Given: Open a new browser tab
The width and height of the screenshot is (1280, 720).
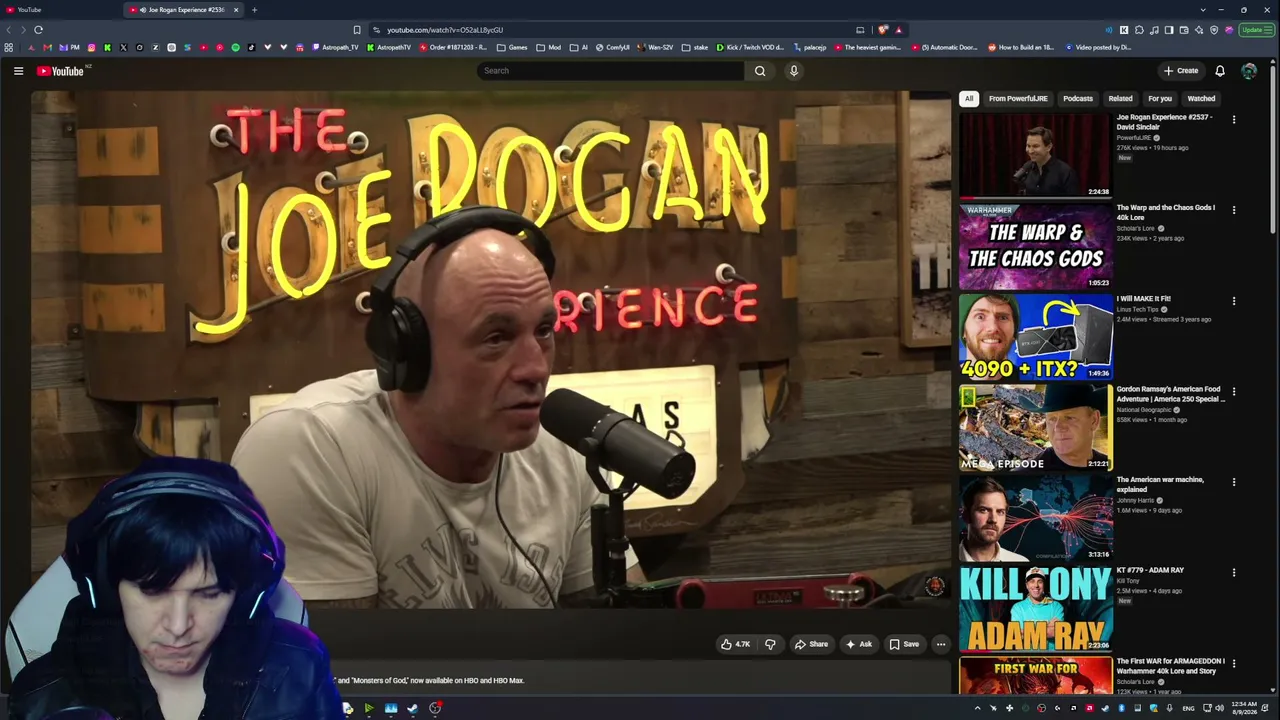Looking at the screenshot, I should coord(254,10).
